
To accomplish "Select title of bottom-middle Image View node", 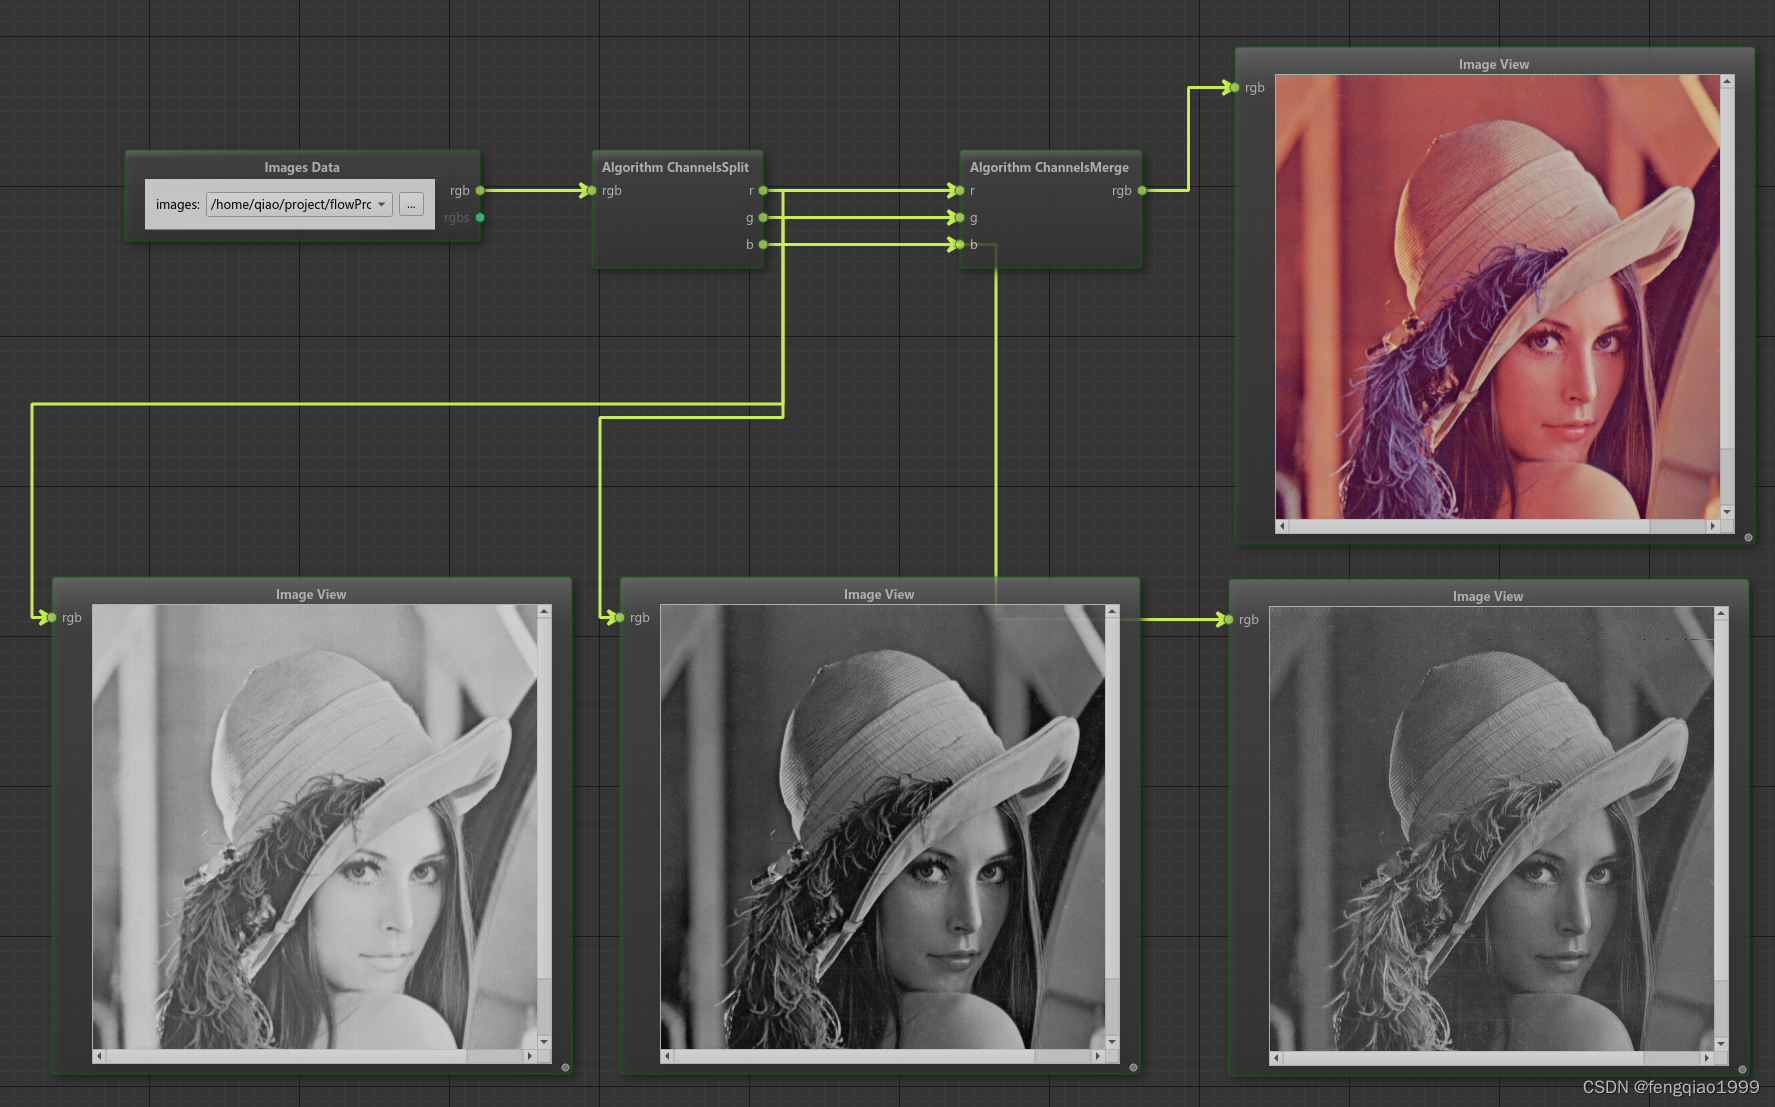I will (x=879, y=594).
